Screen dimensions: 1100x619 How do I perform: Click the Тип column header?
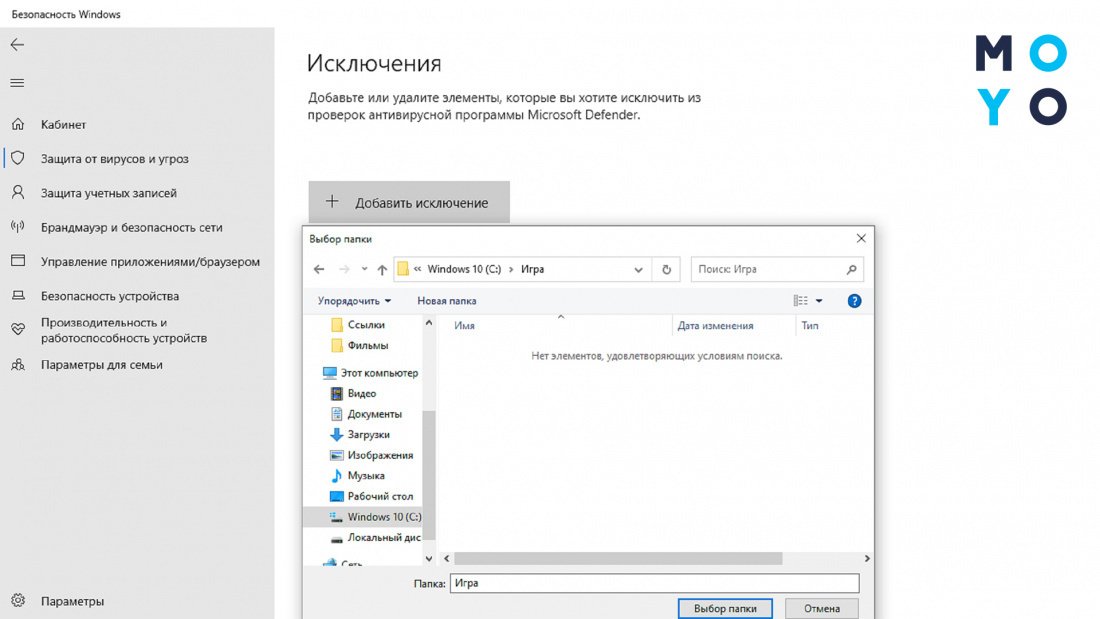(x=810, y=326)
